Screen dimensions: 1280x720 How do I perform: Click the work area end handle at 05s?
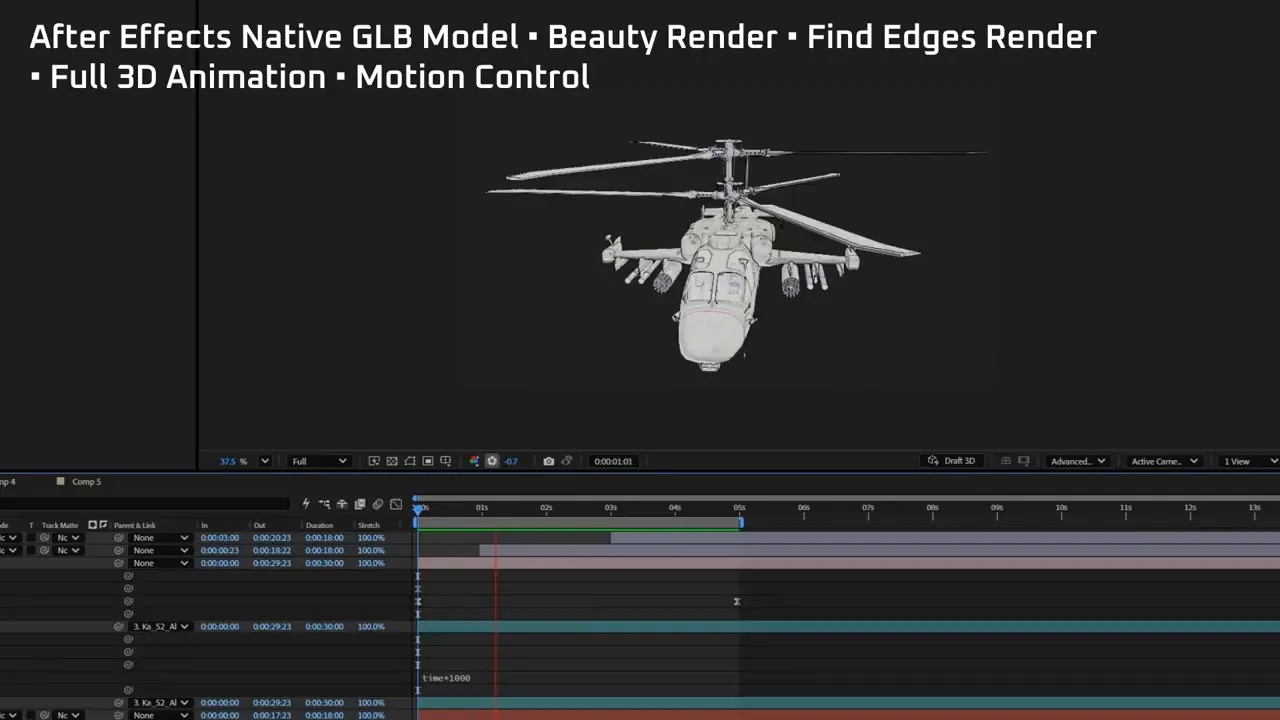coord(741,522)
